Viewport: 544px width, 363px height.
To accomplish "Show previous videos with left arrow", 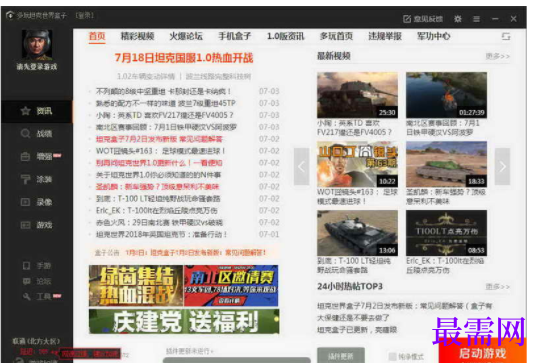I will 301,167.
